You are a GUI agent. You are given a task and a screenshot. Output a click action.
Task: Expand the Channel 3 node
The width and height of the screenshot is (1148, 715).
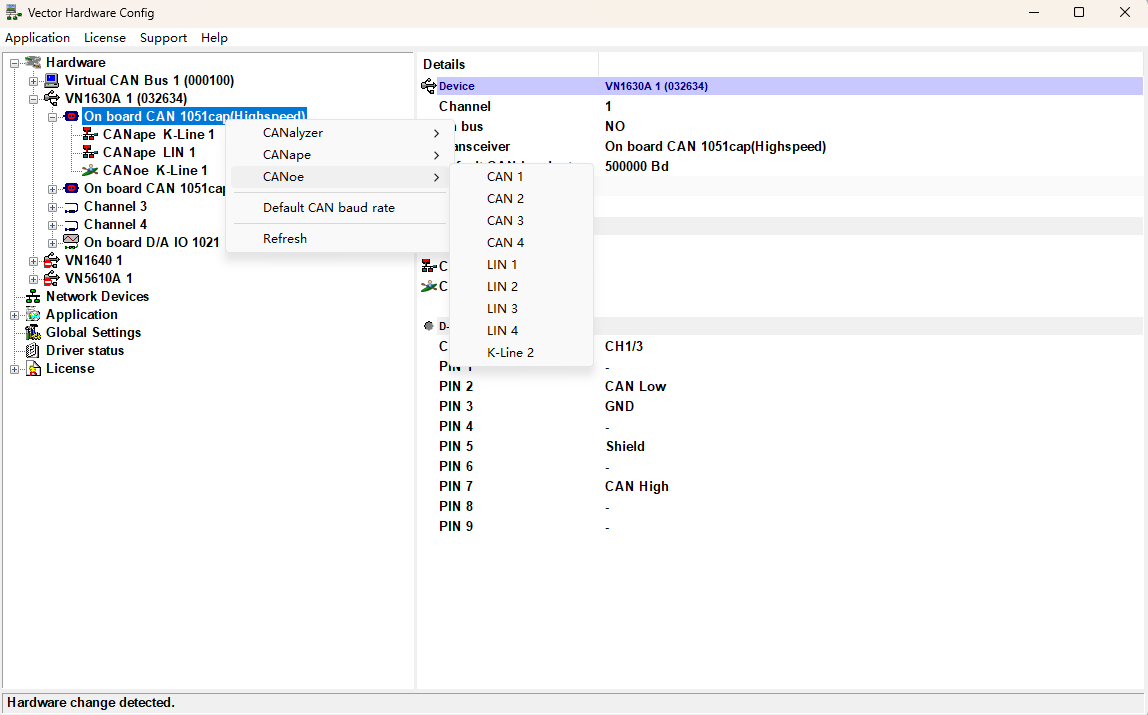coord(52,207)
